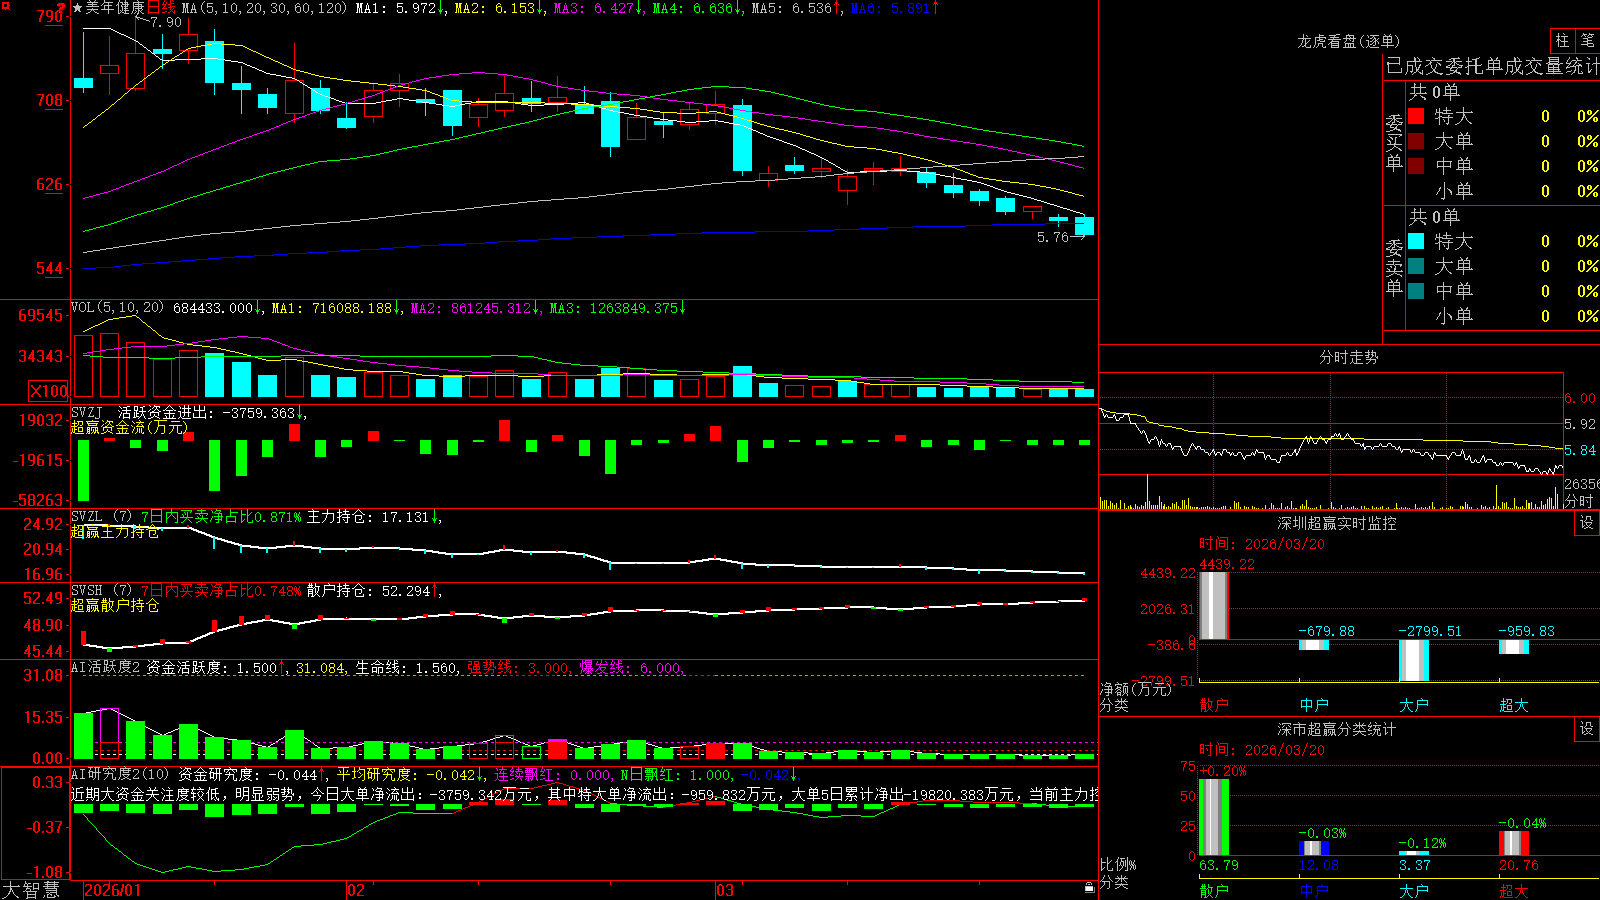Open the 设 settings for 深圳超赢实时监控
The image size is (1600, 900).
click(1587, 523)
